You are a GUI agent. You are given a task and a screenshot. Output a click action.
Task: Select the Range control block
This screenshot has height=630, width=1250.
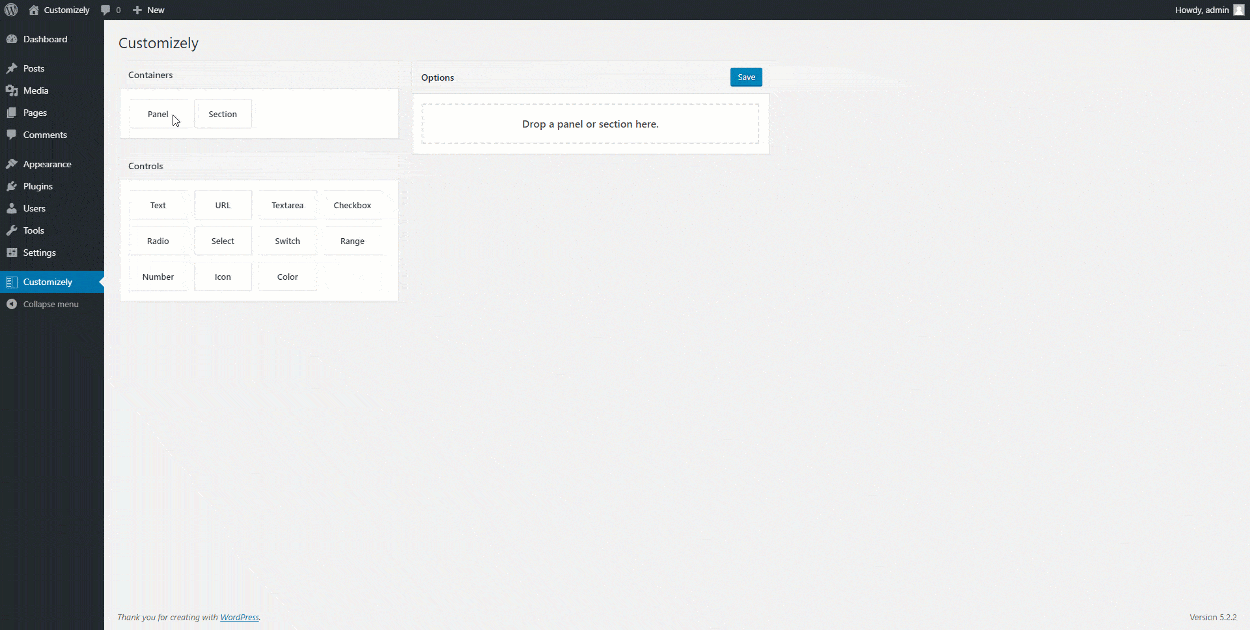352,241
